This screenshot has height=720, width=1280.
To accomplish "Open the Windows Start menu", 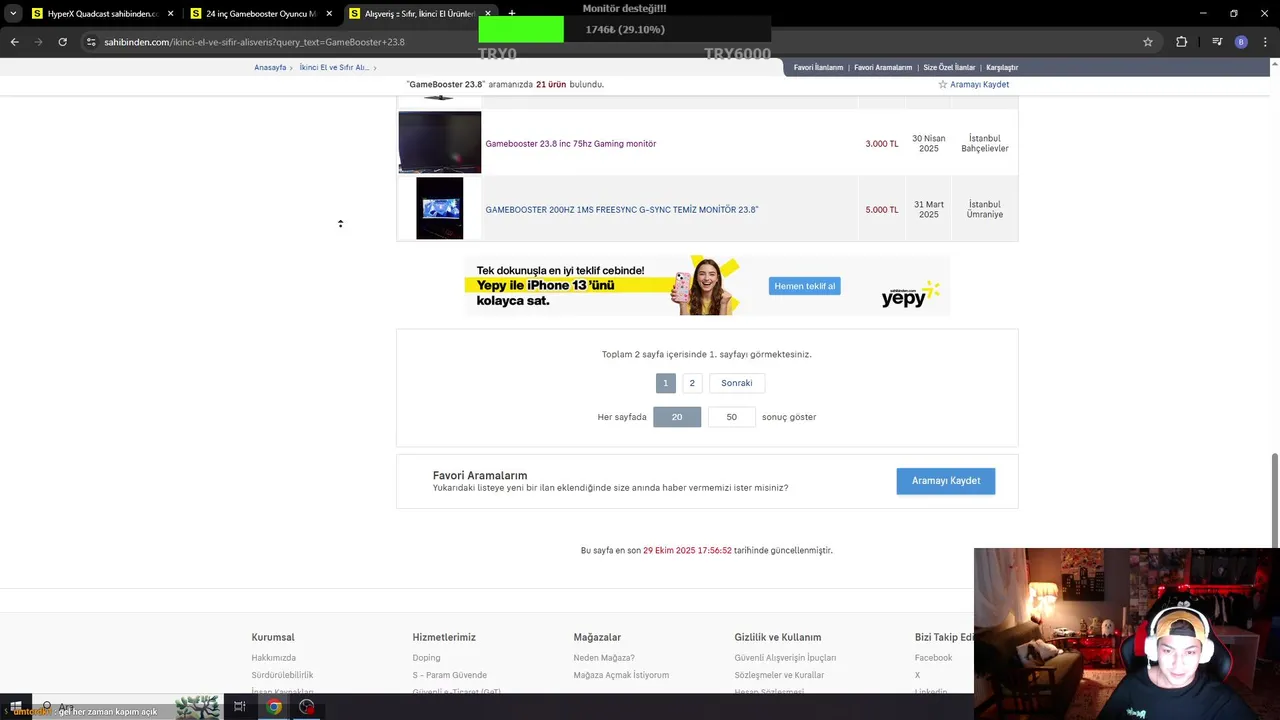I will [x=15, y=706].
